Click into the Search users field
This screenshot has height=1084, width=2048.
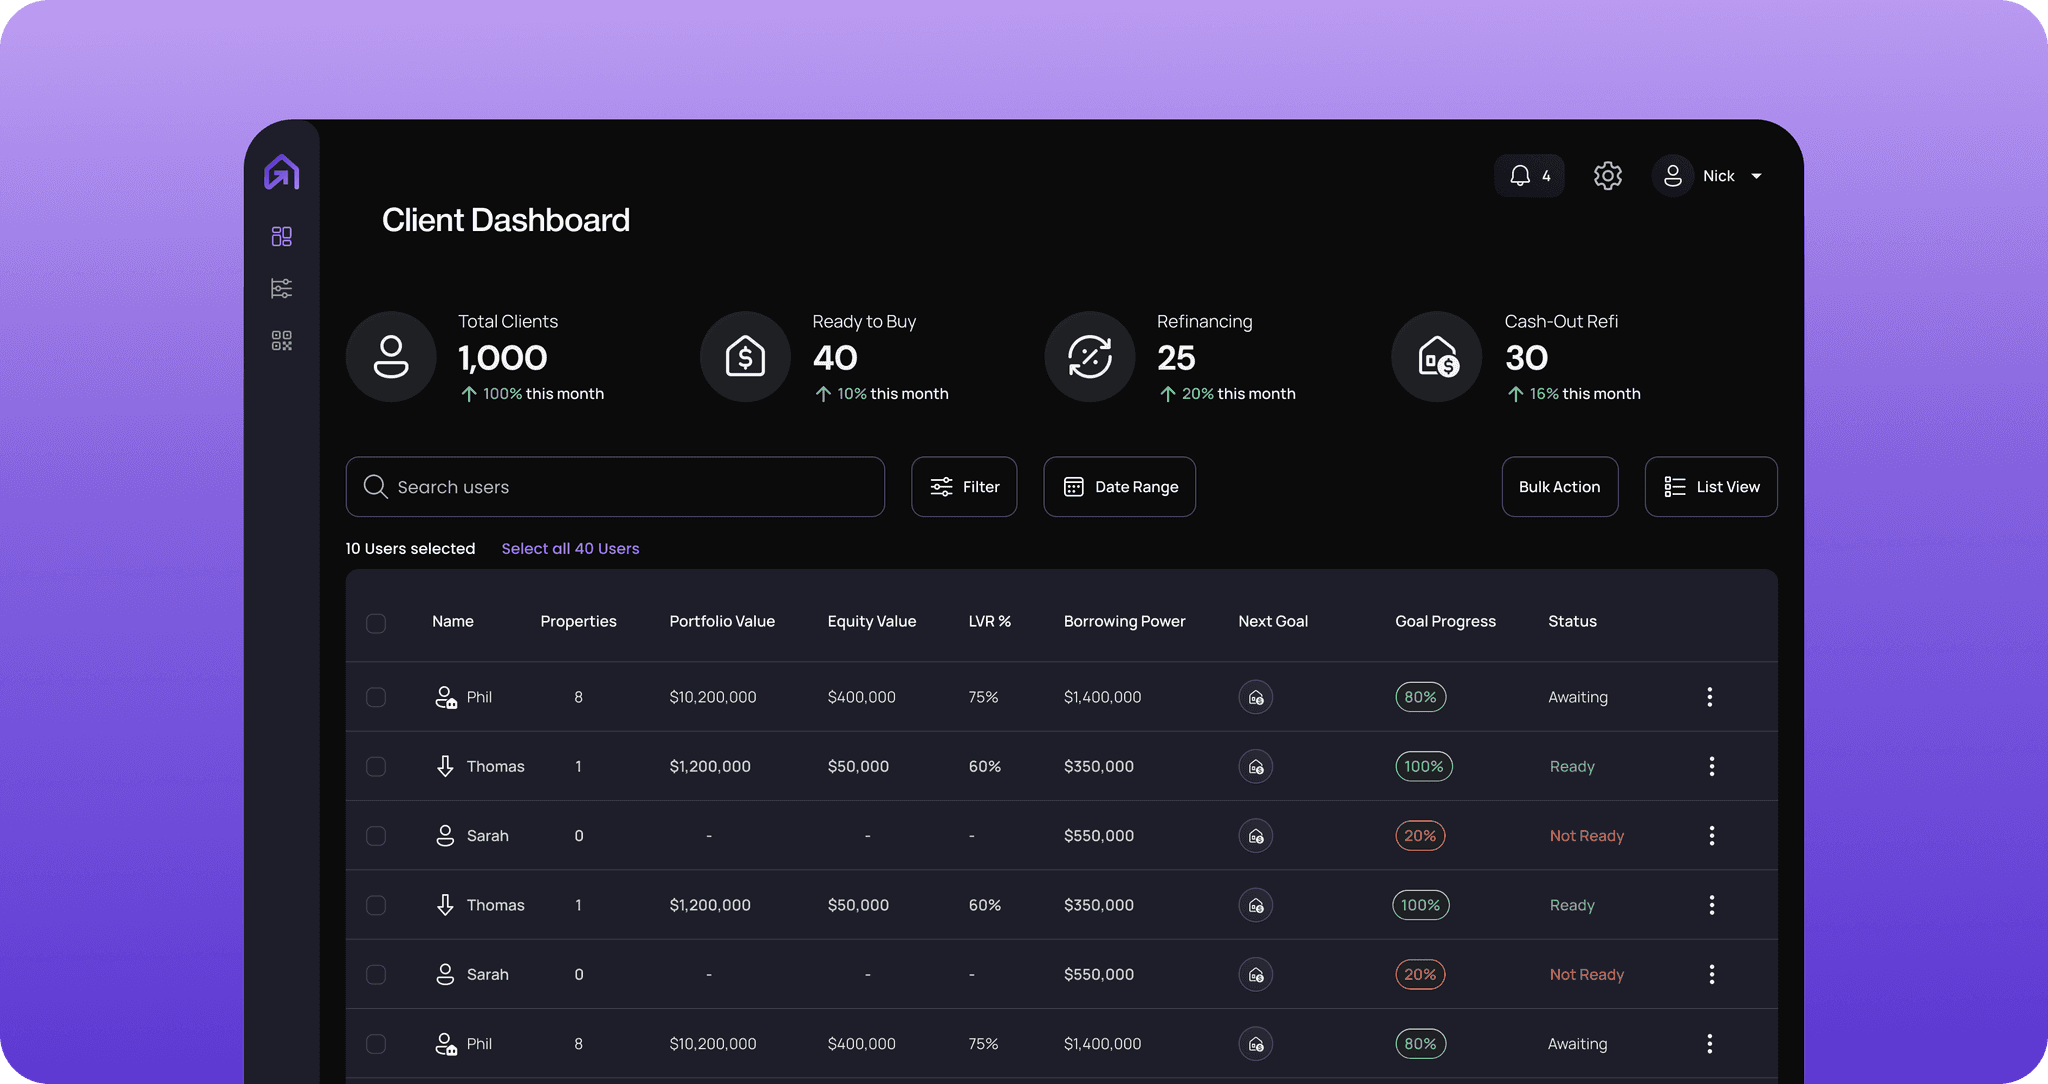tap(615, 487)
